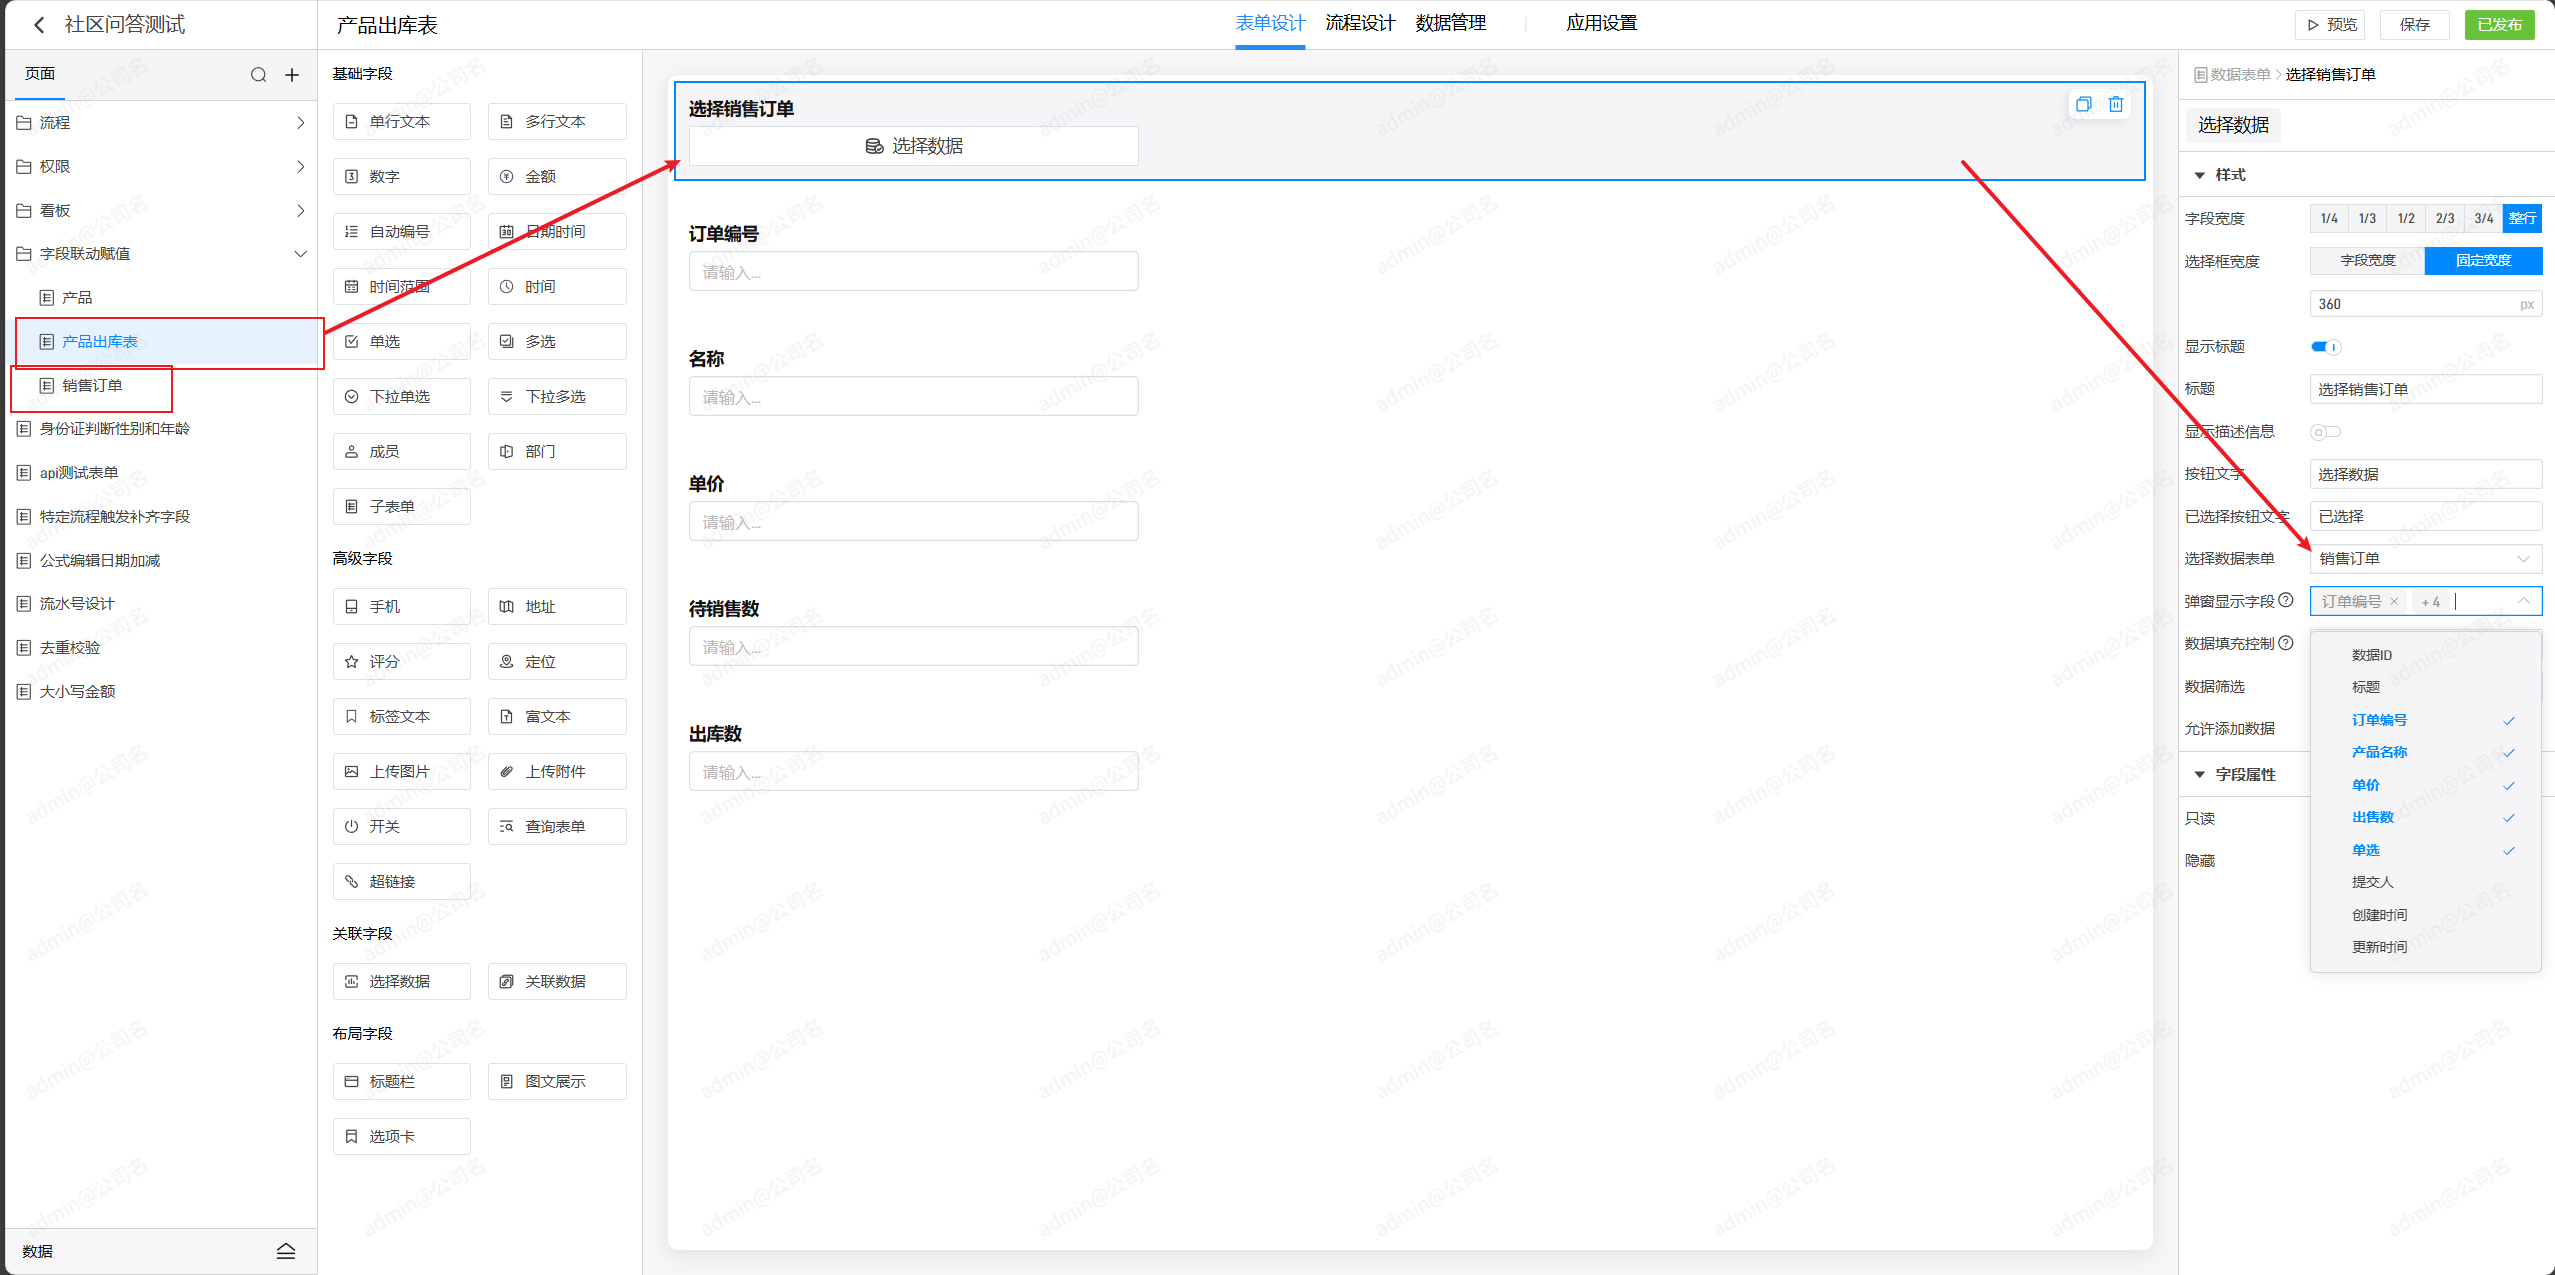Collapse the 字段联动赋值 folder
The height and width of the screenshot is (1275, 2555).
tap(300, 254)
